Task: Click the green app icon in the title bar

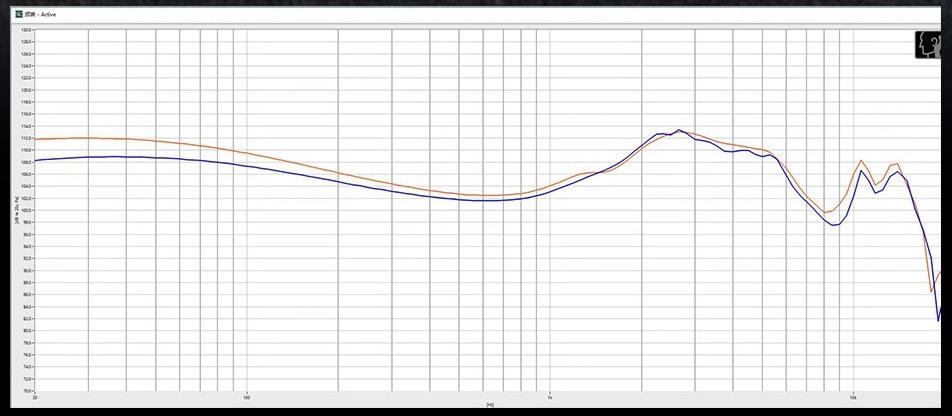Action: (17, 15)
